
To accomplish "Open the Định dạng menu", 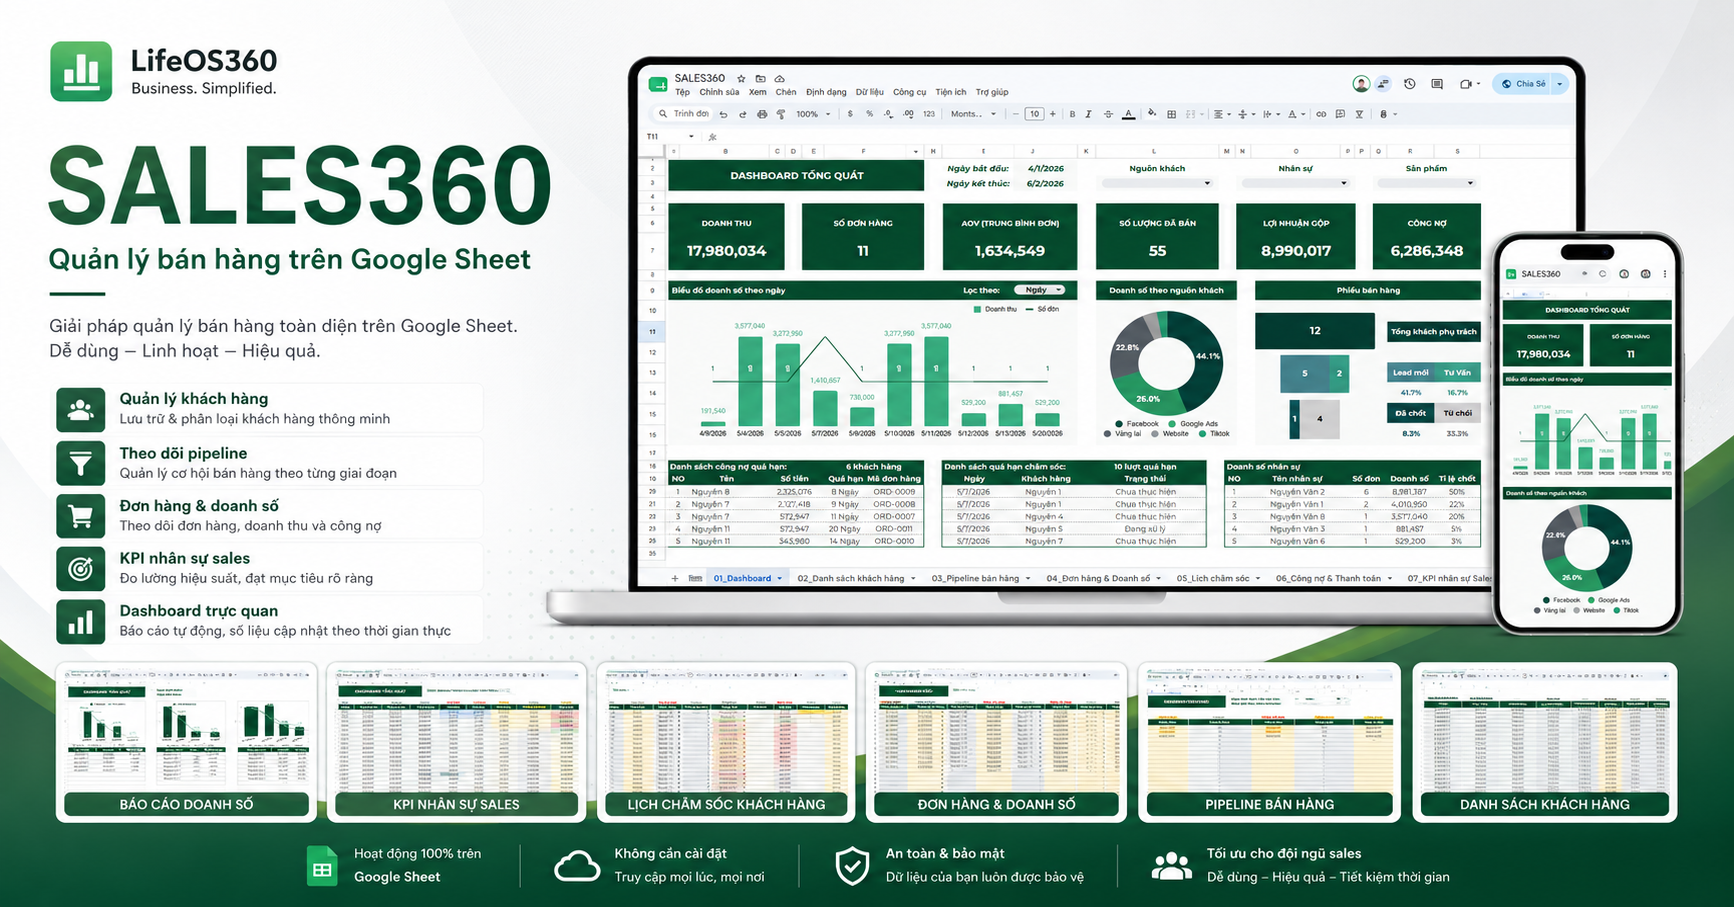I will tap(826, 92).
